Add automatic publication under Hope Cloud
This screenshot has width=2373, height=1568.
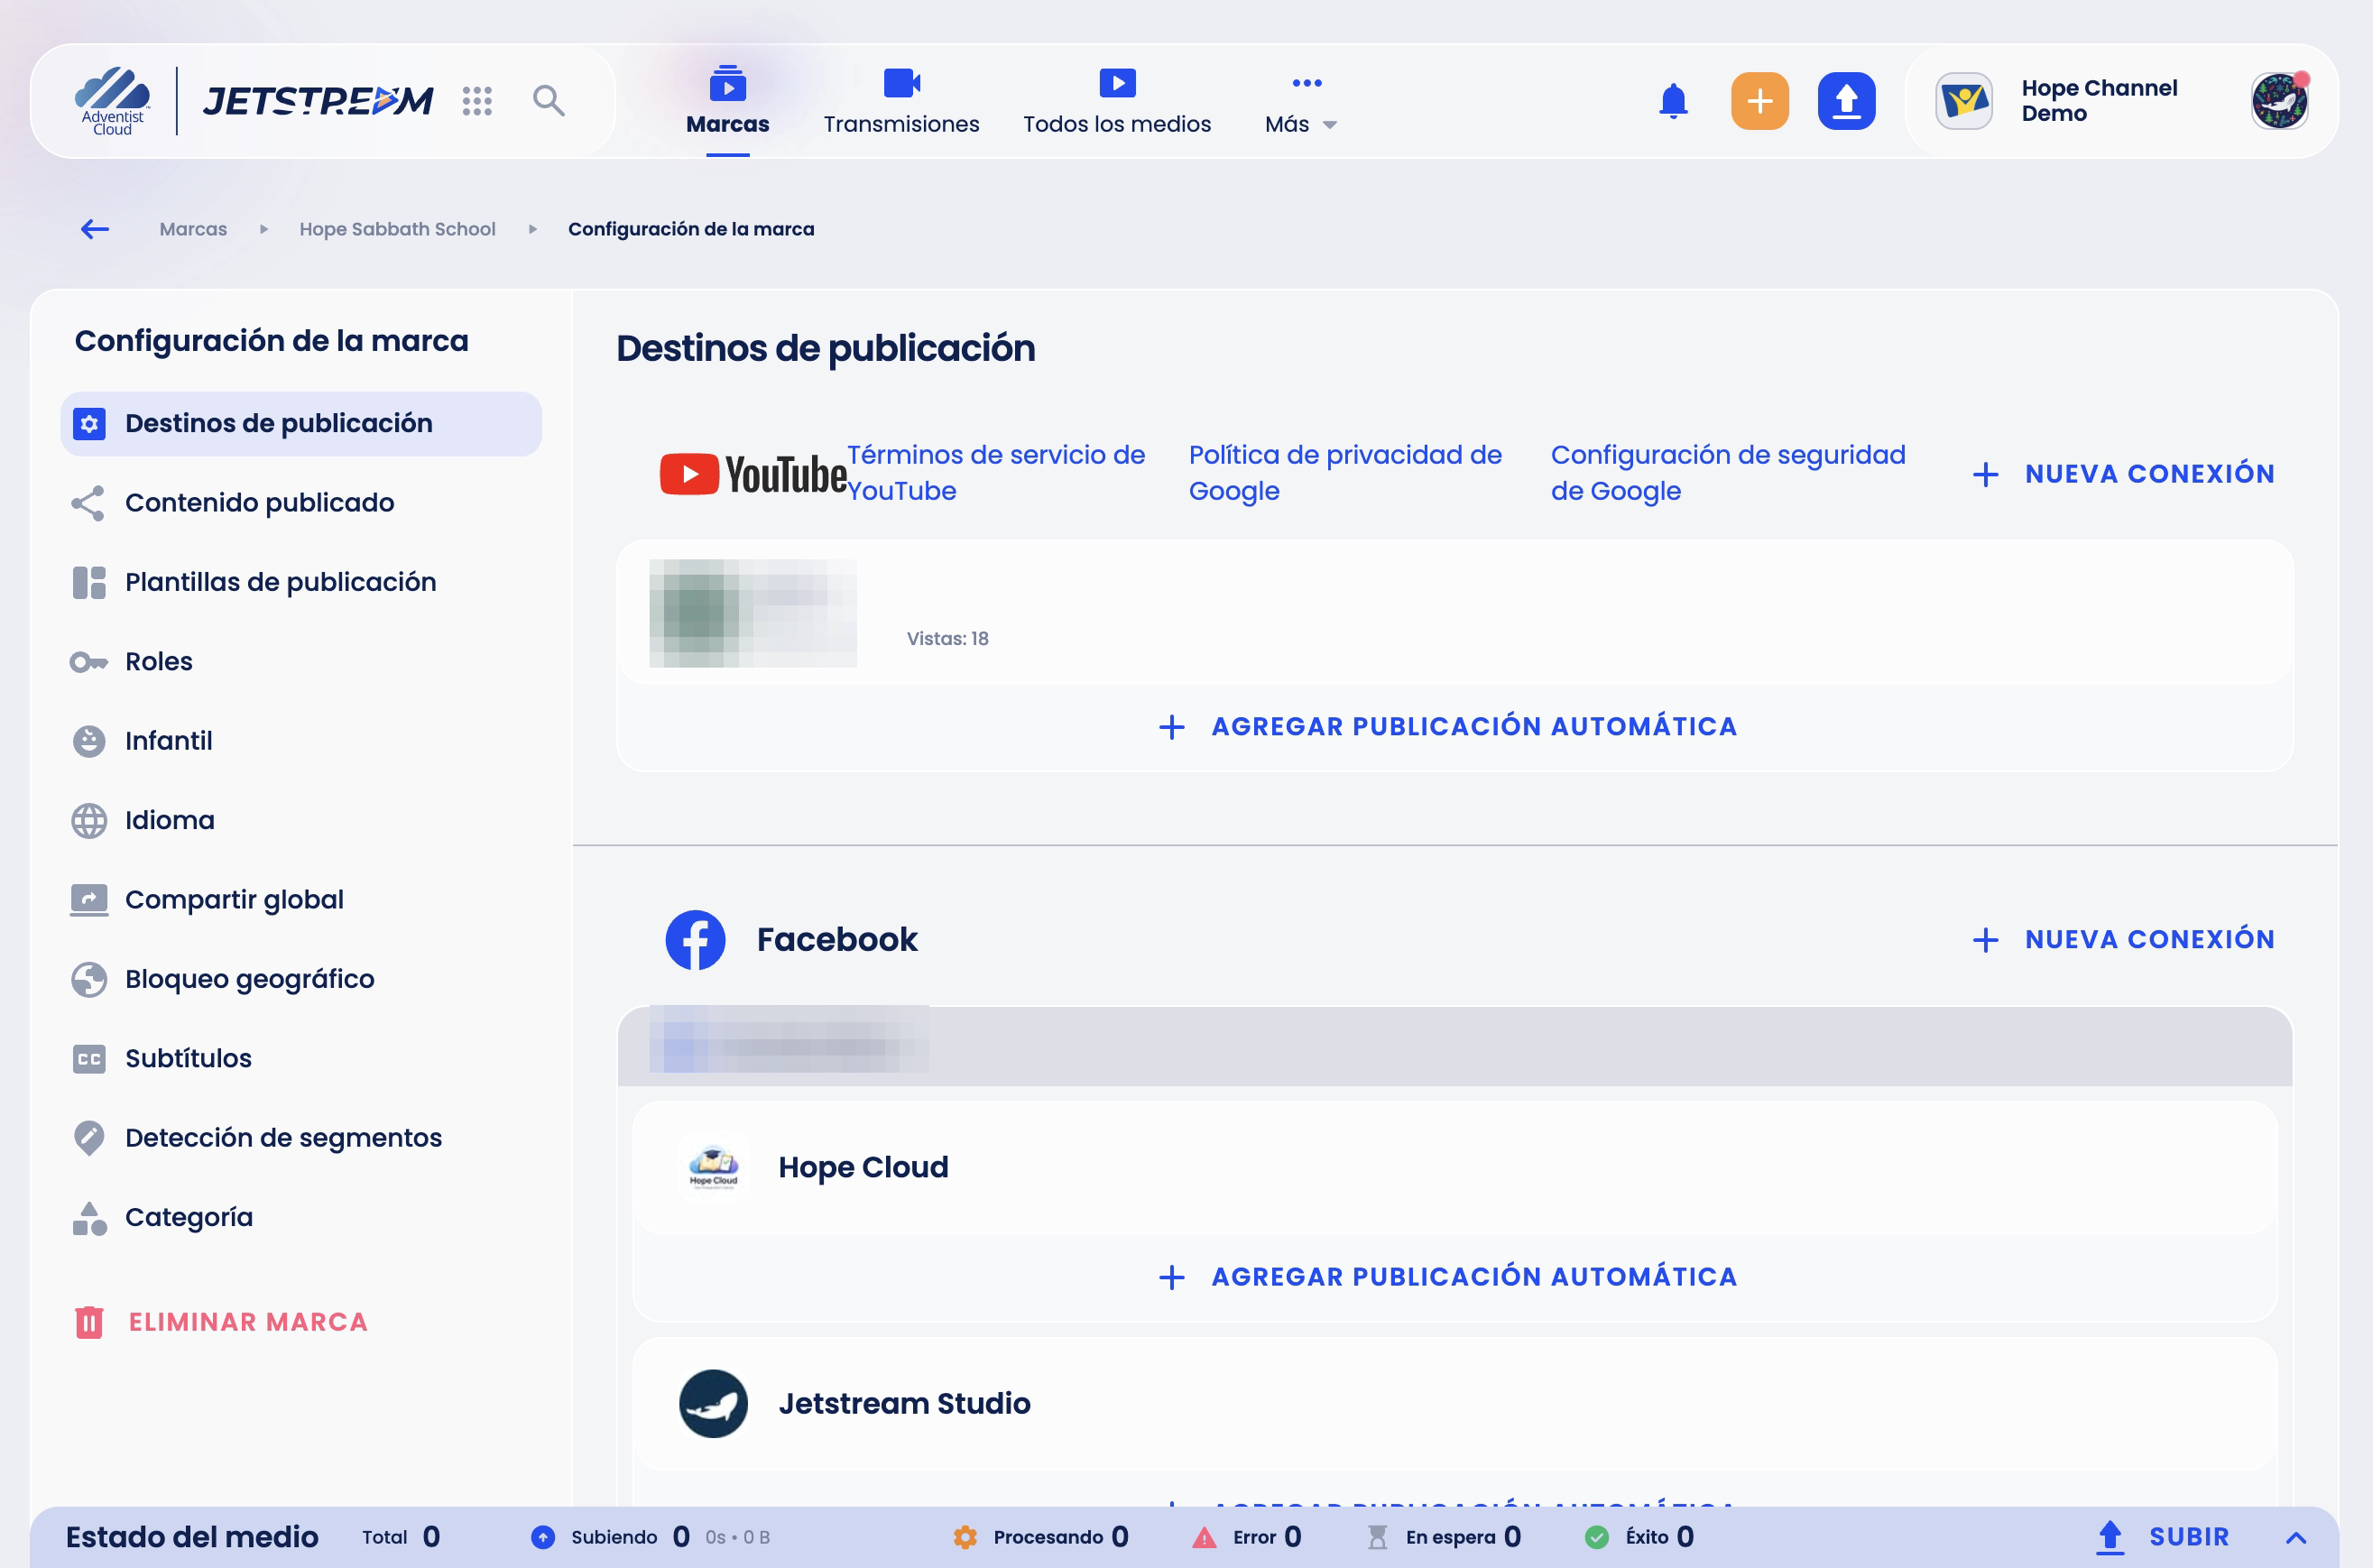1447,1277
